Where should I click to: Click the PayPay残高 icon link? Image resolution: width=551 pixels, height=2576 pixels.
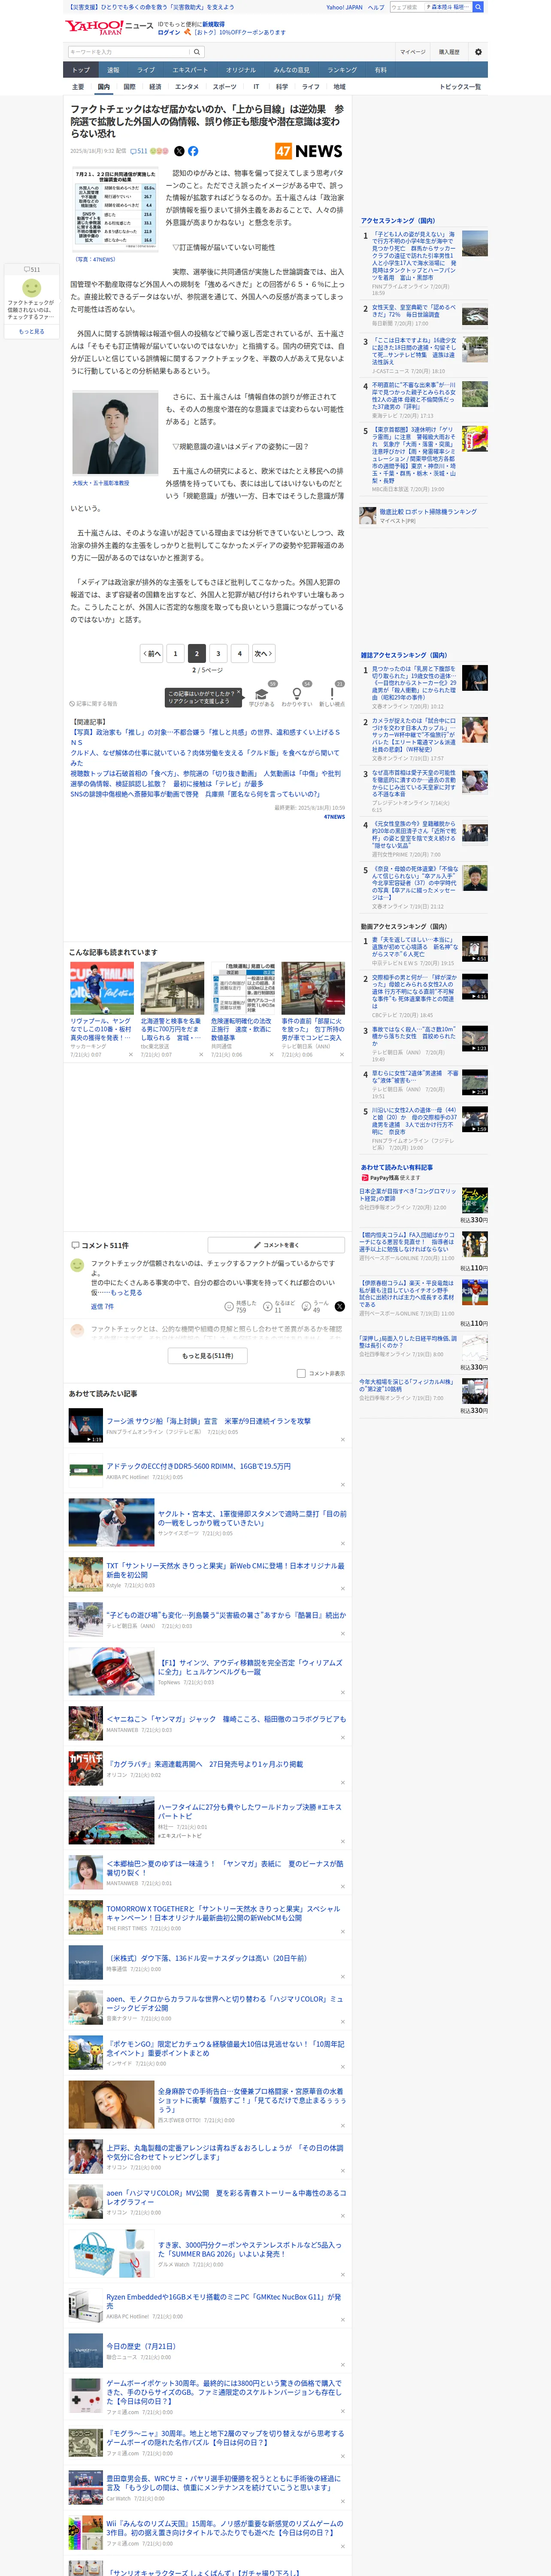click(365, 1178)
